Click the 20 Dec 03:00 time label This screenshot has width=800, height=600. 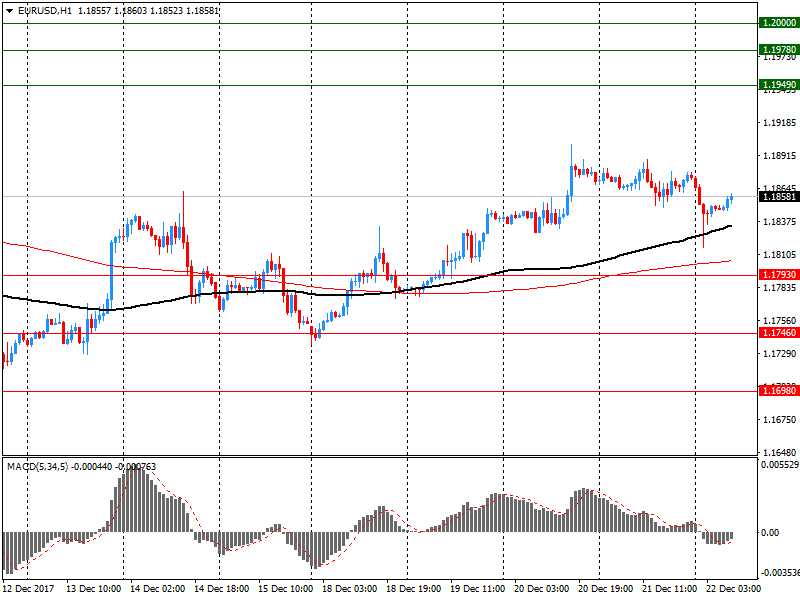tap(541, 588)
